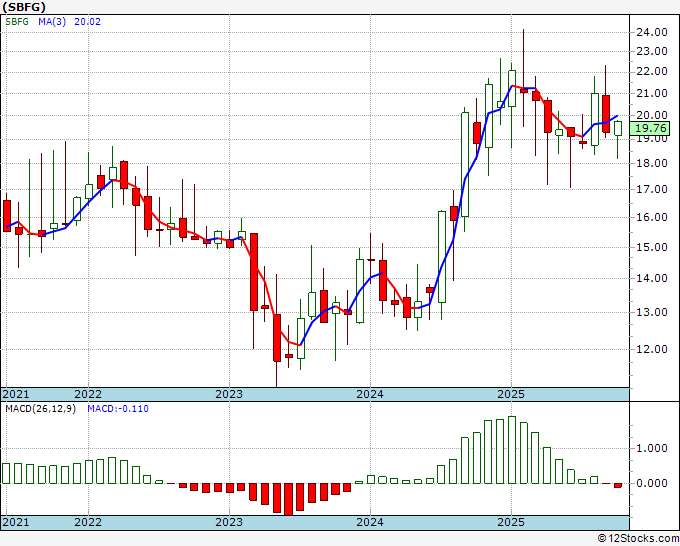
Task: Click the 12.00 price axis label
Action: pos(651,349)
